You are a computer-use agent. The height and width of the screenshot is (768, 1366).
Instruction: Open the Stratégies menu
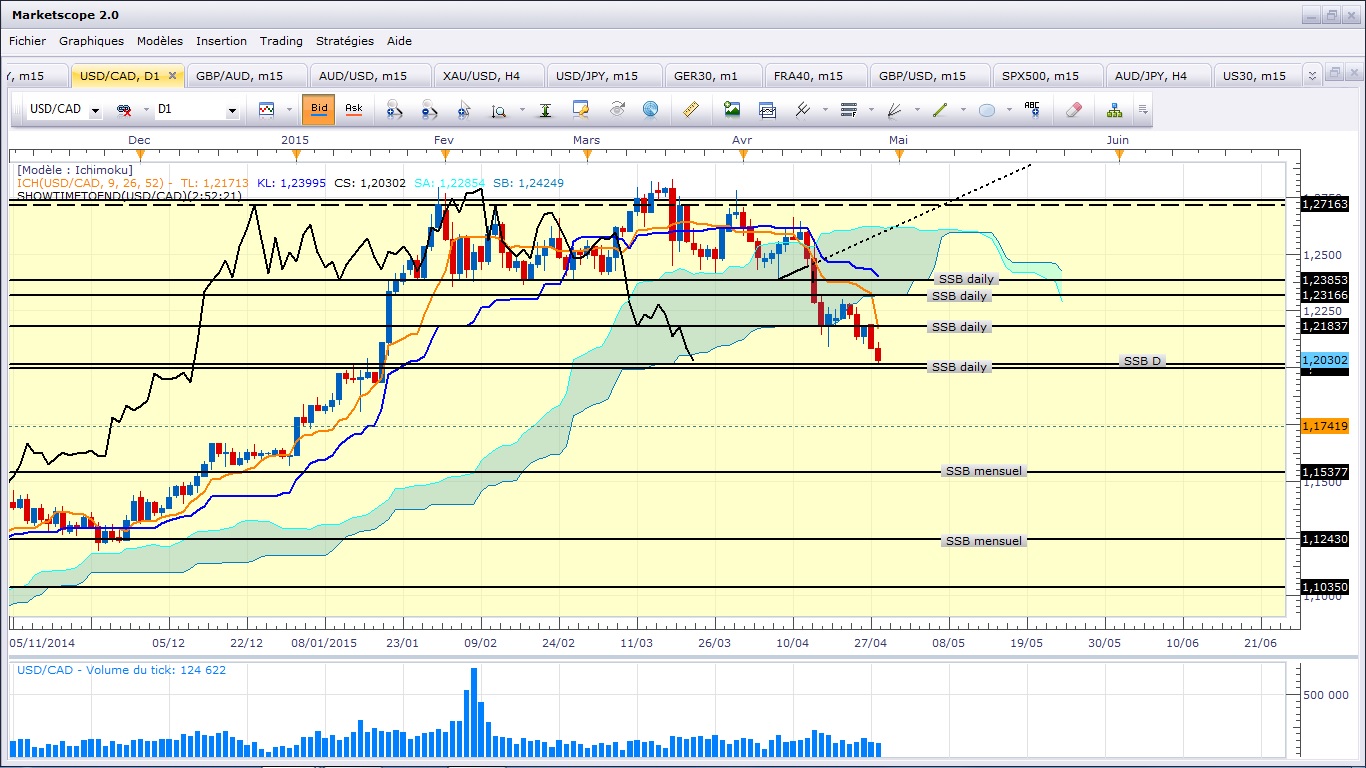tap(345, 41)
